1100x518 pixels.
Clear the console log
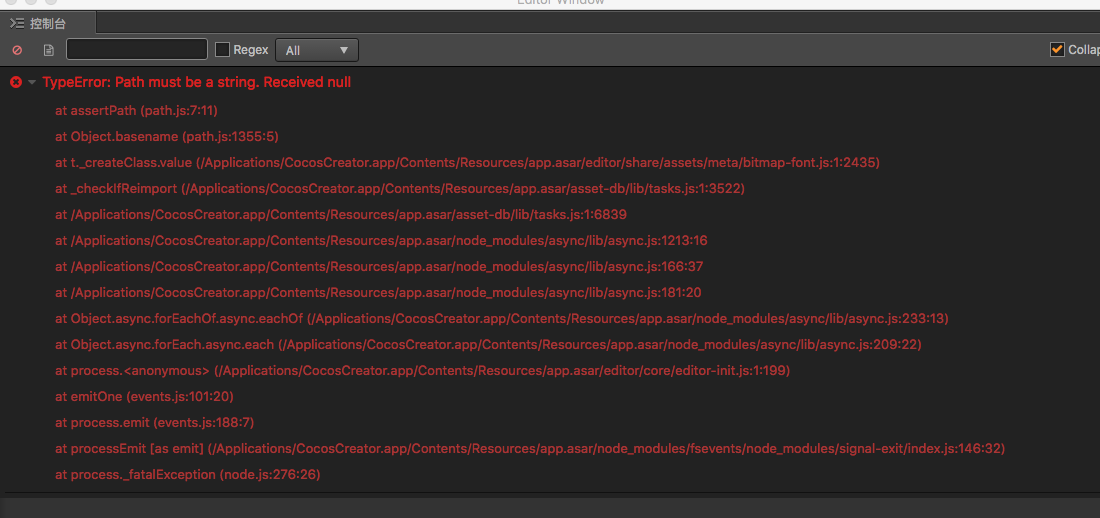pos(17,50)
